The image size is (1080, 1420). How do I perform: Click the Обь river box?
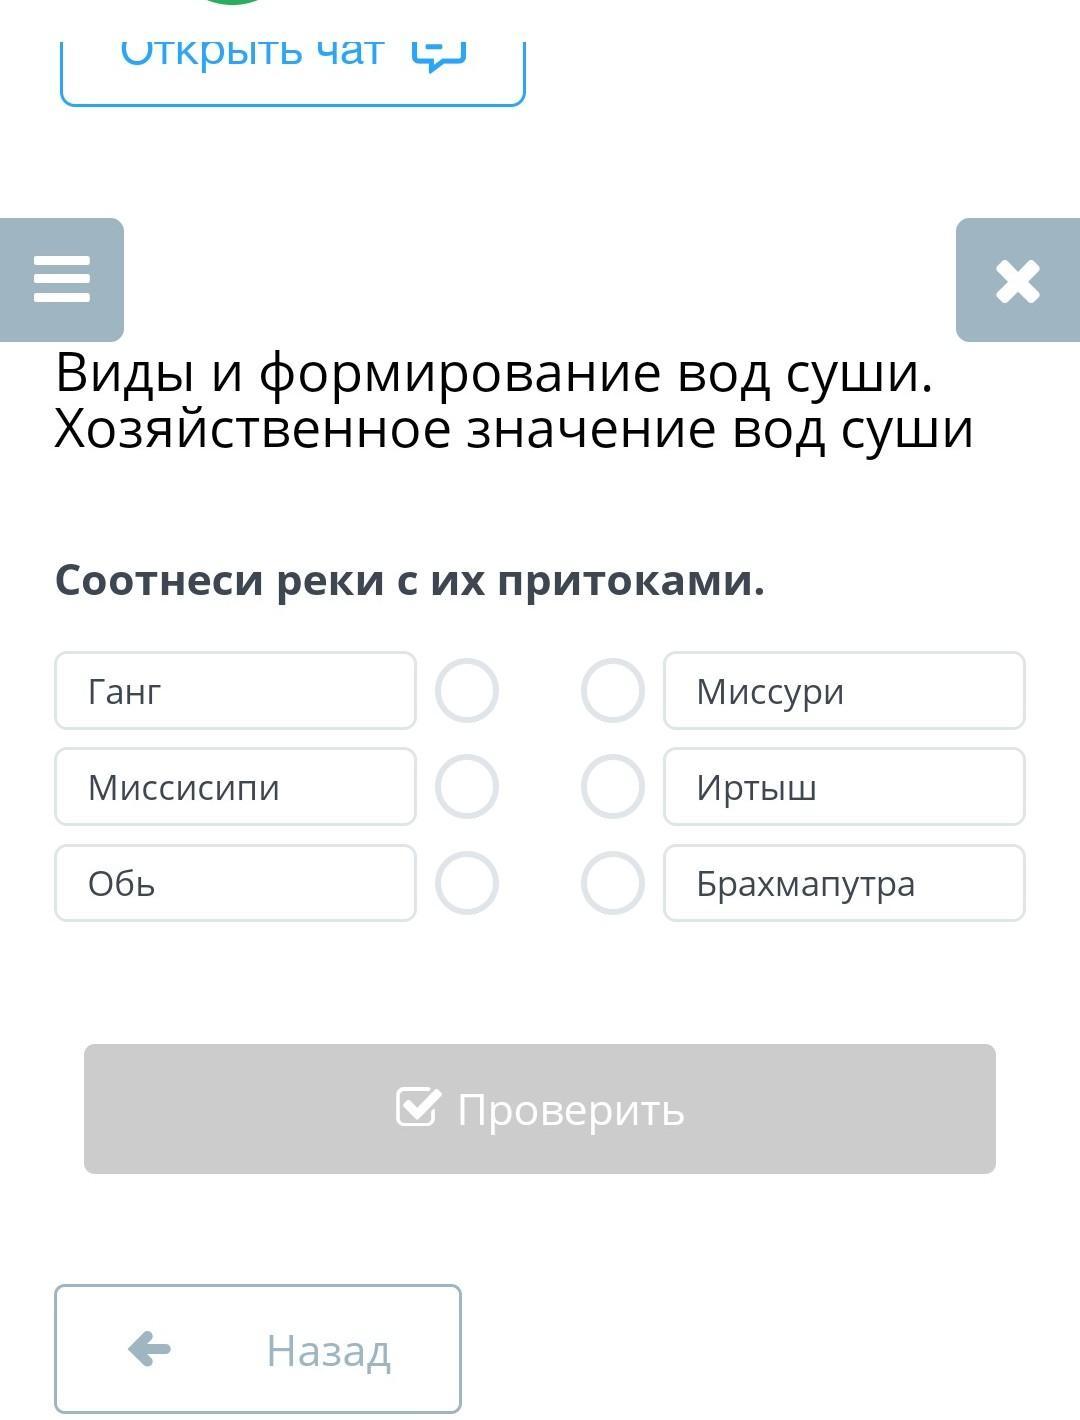tap(235, 883)
